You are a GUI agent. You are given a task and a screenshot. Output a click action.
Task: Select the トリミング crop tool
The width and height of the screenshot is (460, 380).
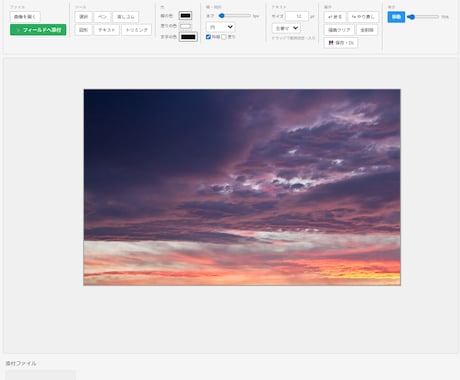click(137, 30)
